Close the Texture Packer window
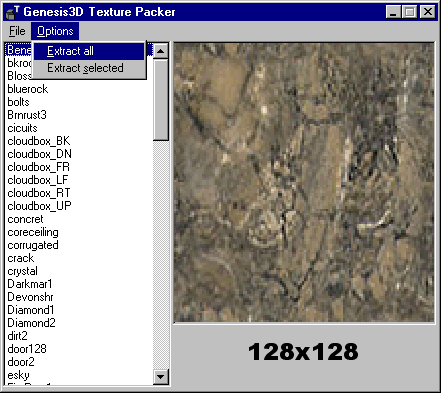441x393 pixels. click(x=428, y=12)
